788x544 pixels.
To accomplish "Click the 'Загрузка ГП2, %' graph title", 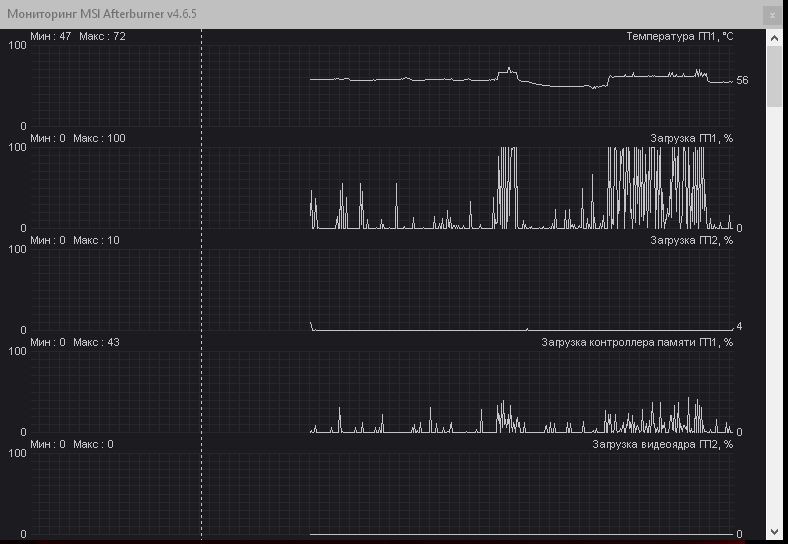I will [x=692, y=240].
